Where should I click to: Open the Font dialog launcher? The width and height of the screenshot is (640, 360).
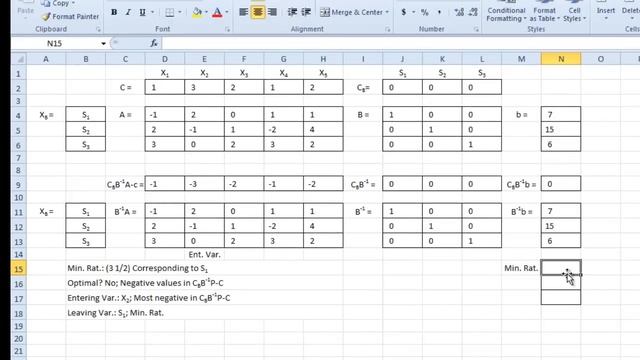(227, 29)
